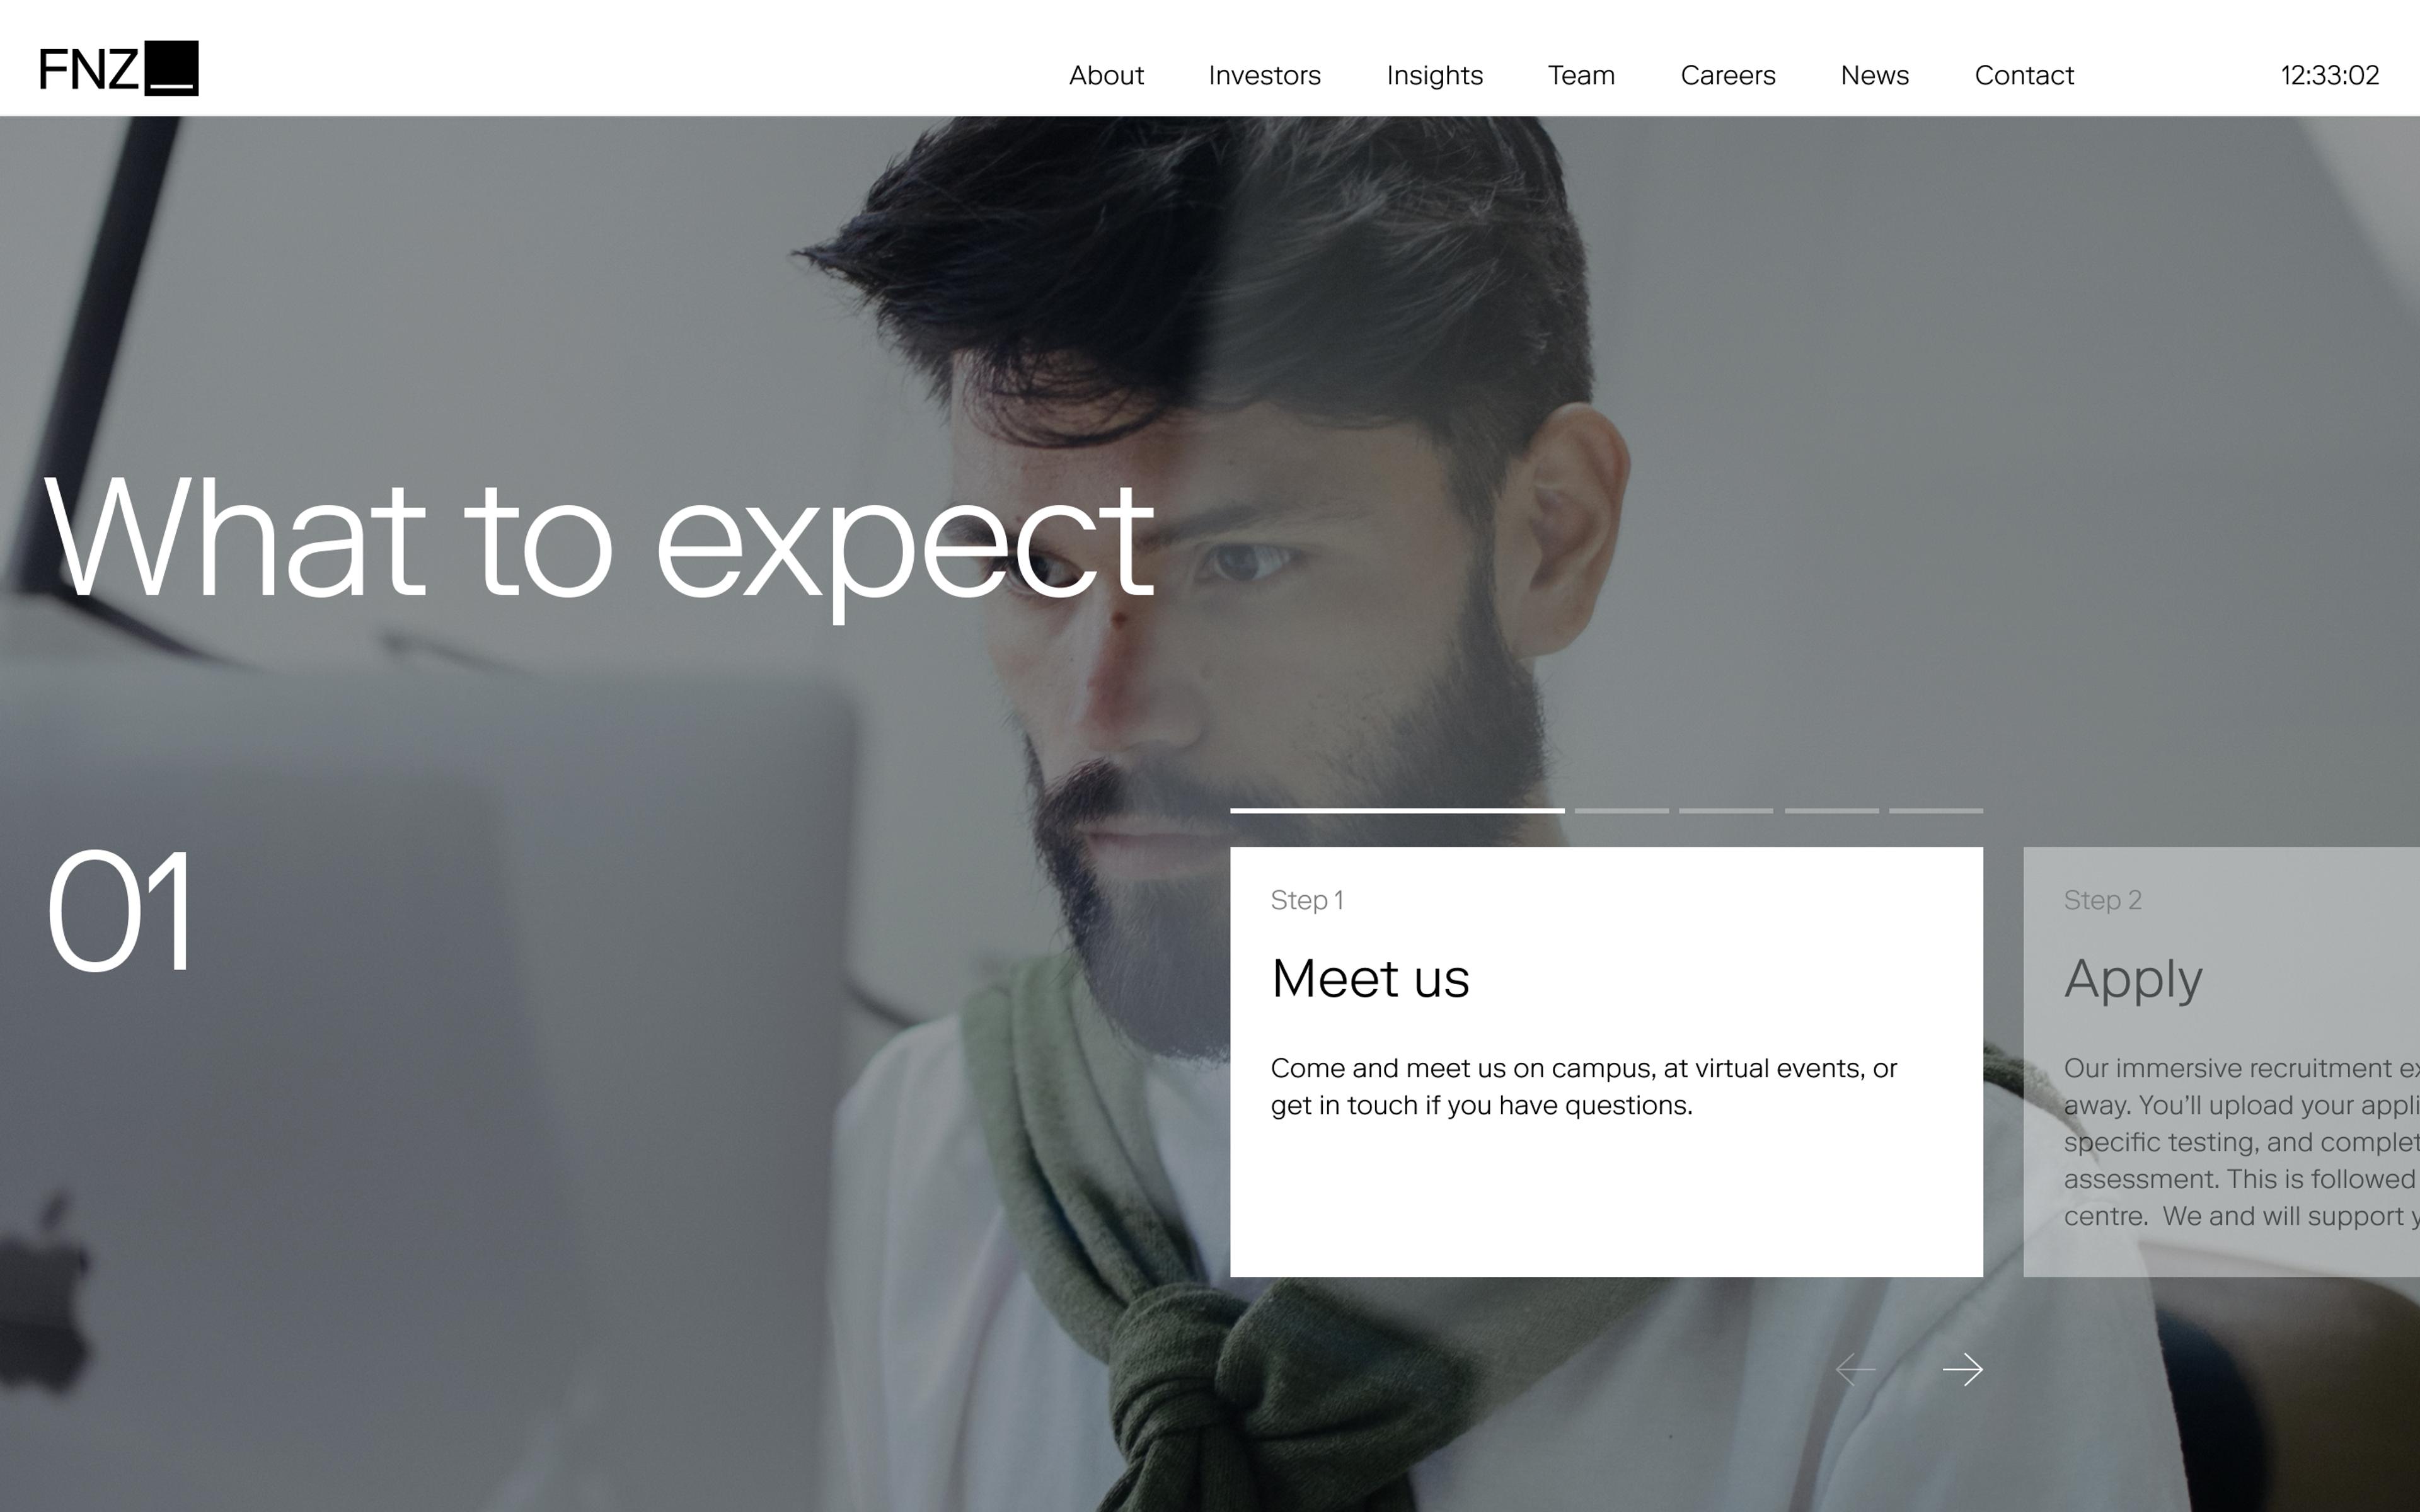
Task: Select the Step 2 Apply card
Action: click(2221, 1062)
